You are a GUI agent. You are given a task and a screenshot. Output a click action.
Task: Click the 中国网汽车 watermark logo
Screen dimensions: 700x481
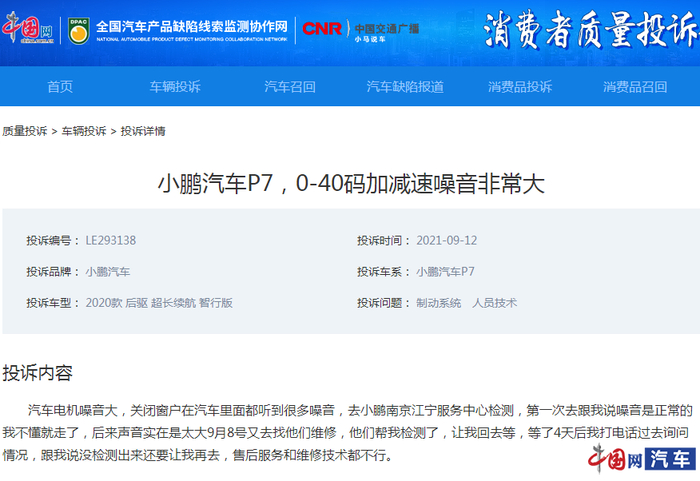(642, 458)
